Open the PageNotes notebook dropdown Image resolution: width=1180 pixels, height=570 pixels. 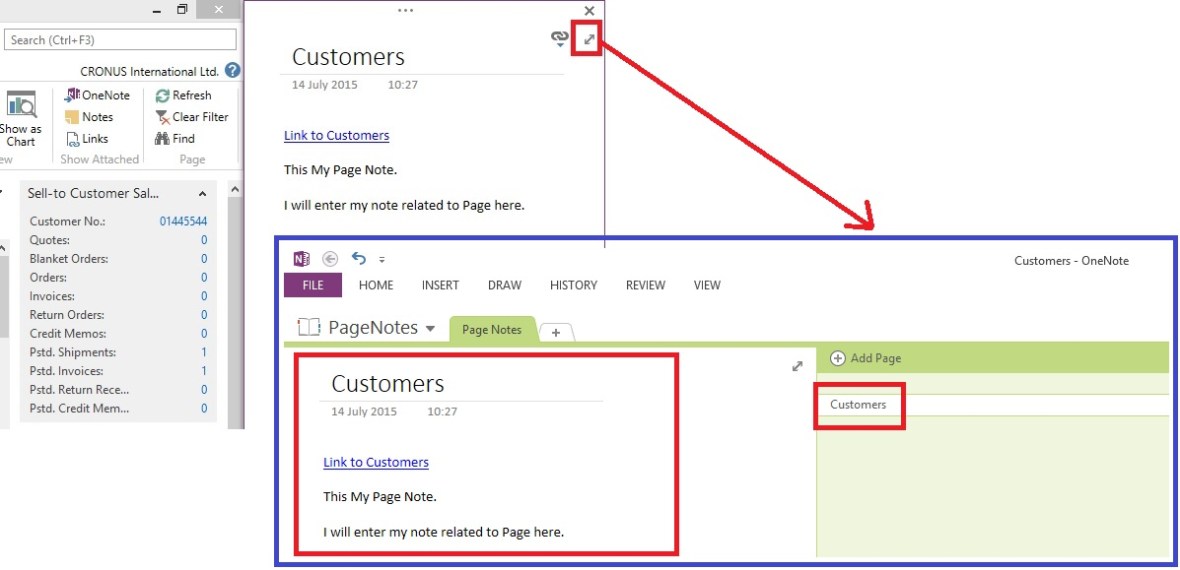(x=430, y=328)
